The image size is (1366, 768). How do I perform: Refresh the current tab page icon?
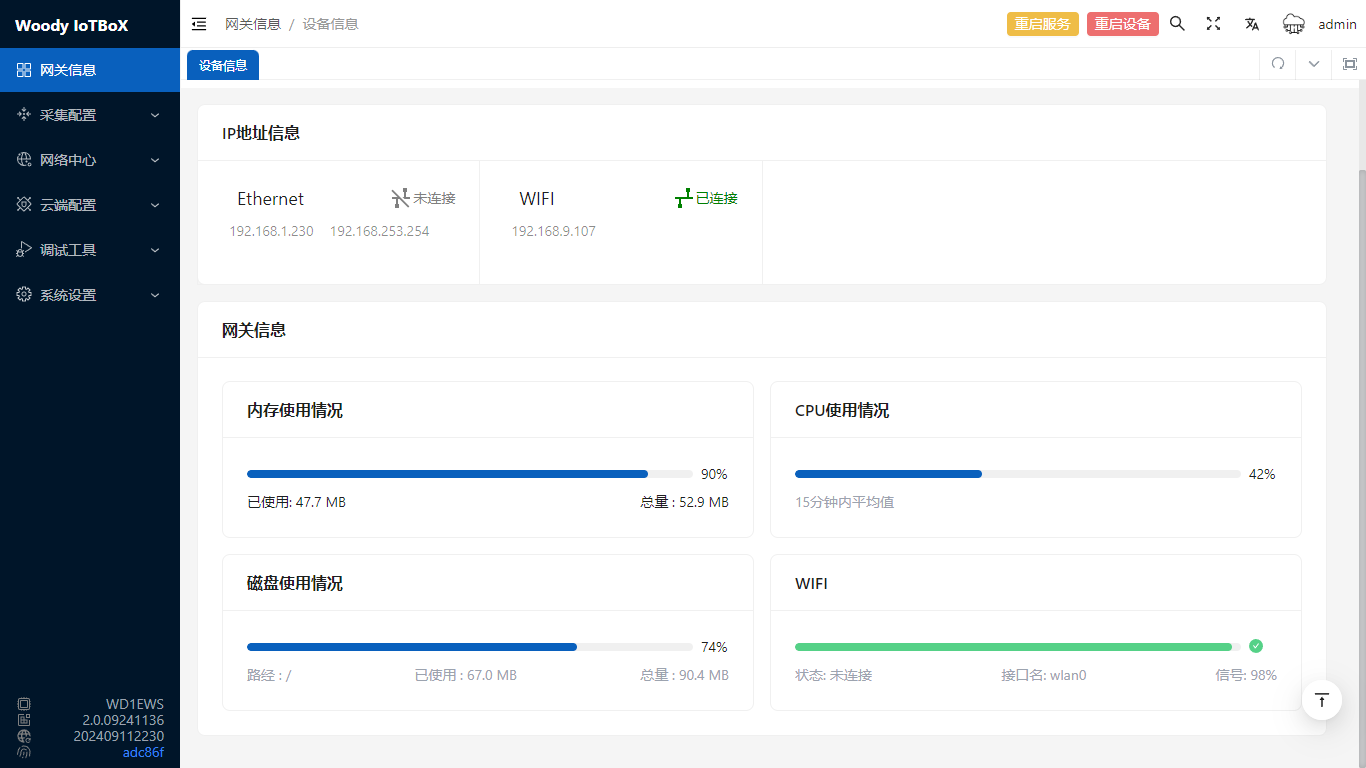[1277, 64]
